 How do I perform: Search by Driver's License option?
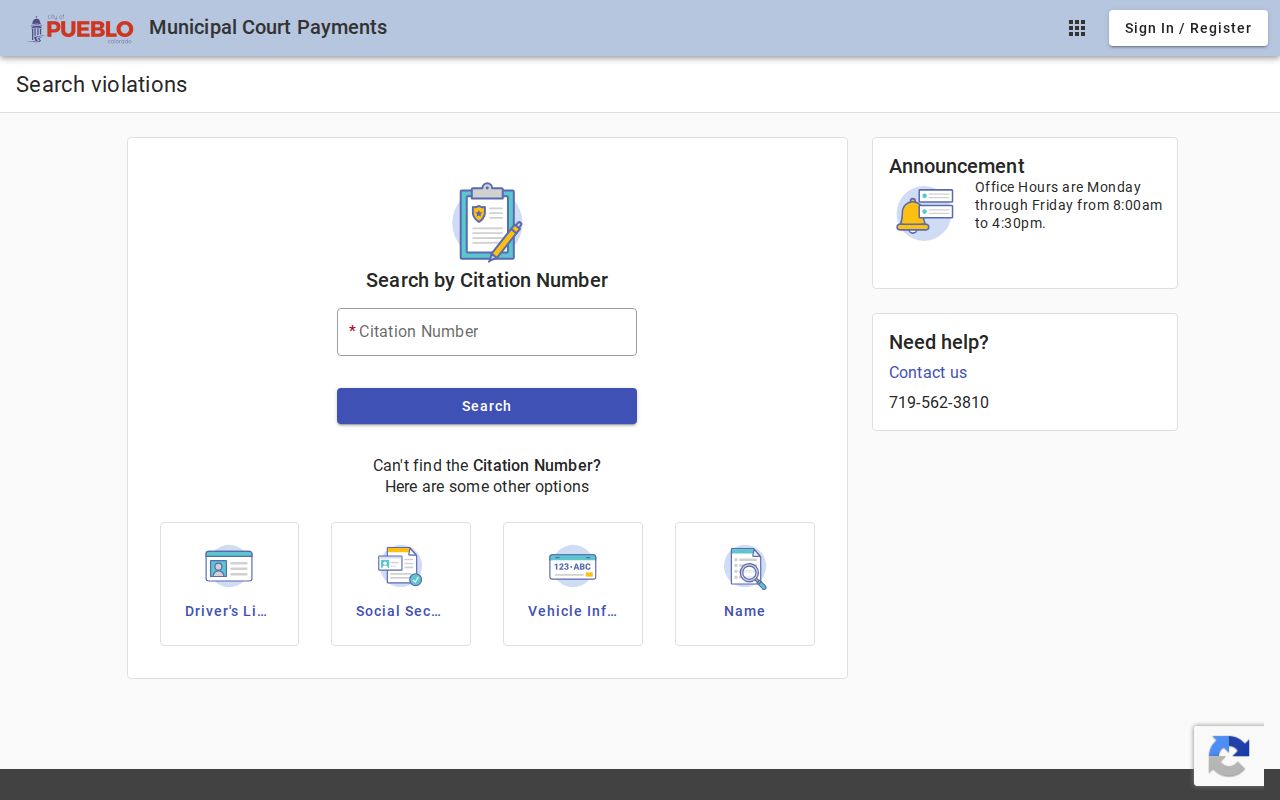pyautogui.click(x=229, y=584)
